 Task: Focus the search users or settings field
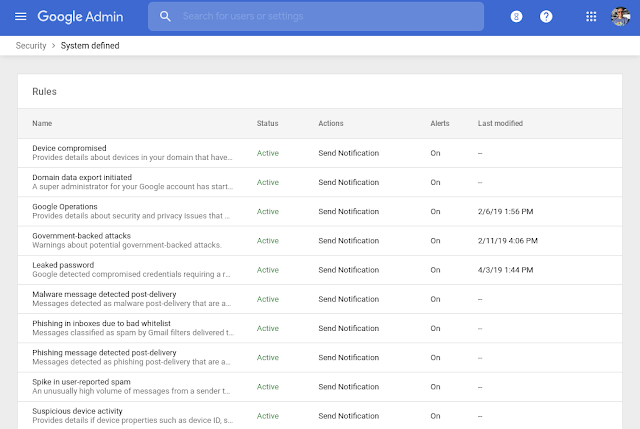coord(320,17)
